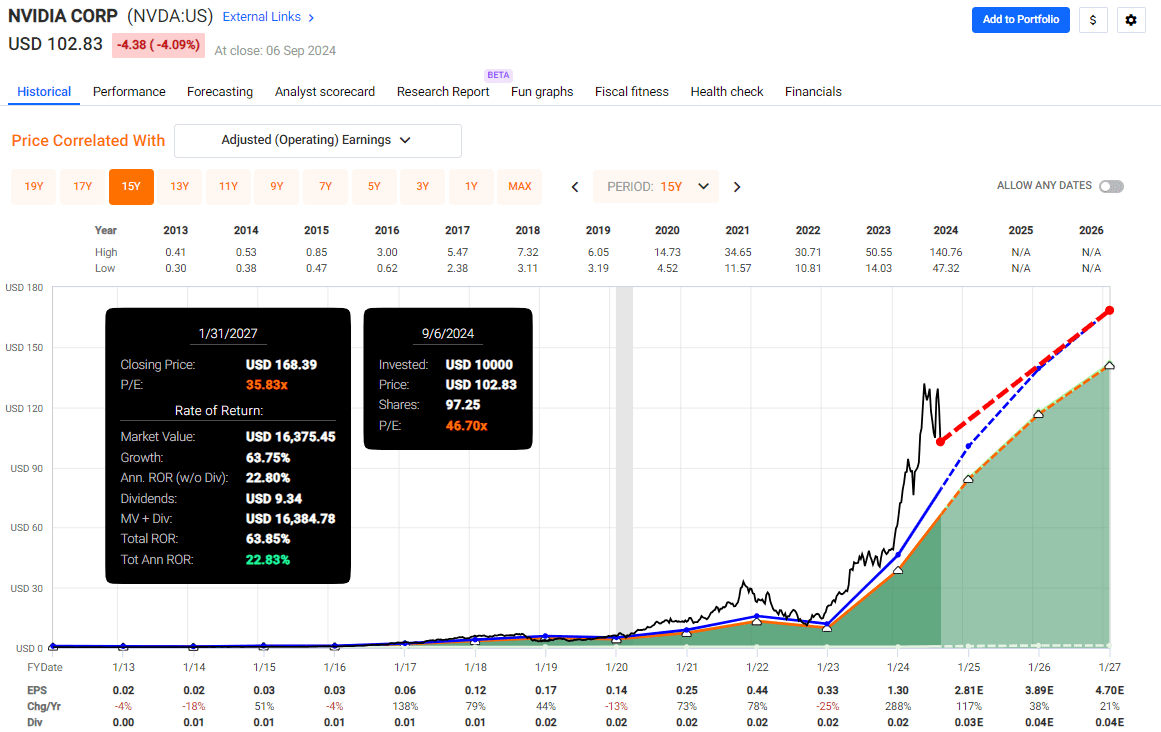
Task: Select the MAX time range button
Action: [519, 187]
